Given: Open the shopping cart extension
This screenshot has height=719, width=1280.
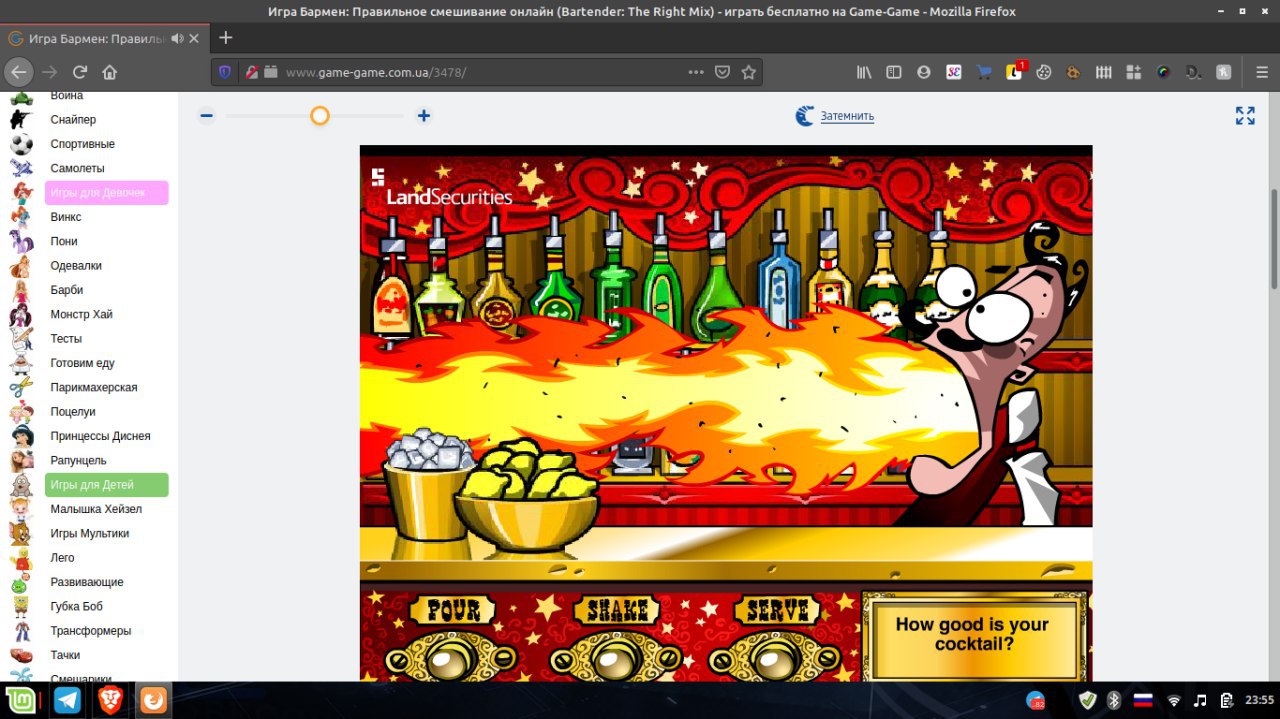Looking at the screenshot, I should (984, 72).
